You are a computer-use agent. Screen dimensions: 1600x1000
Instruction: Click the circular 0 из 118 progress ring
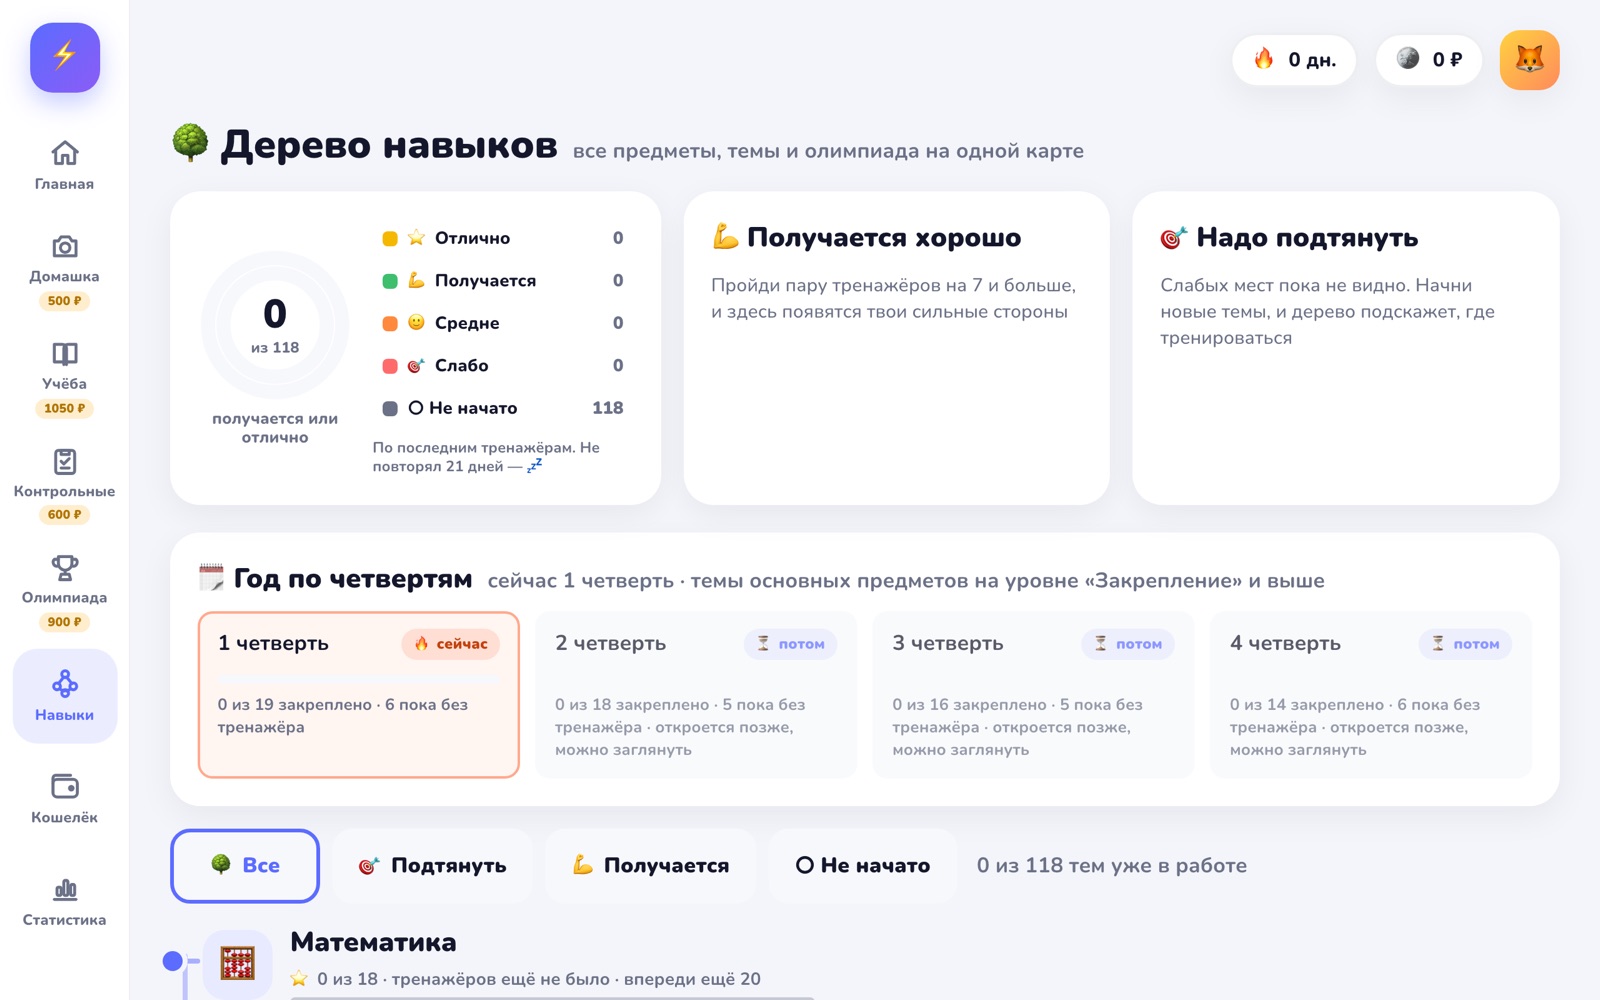pyautogui.click(x=275, y=325)
